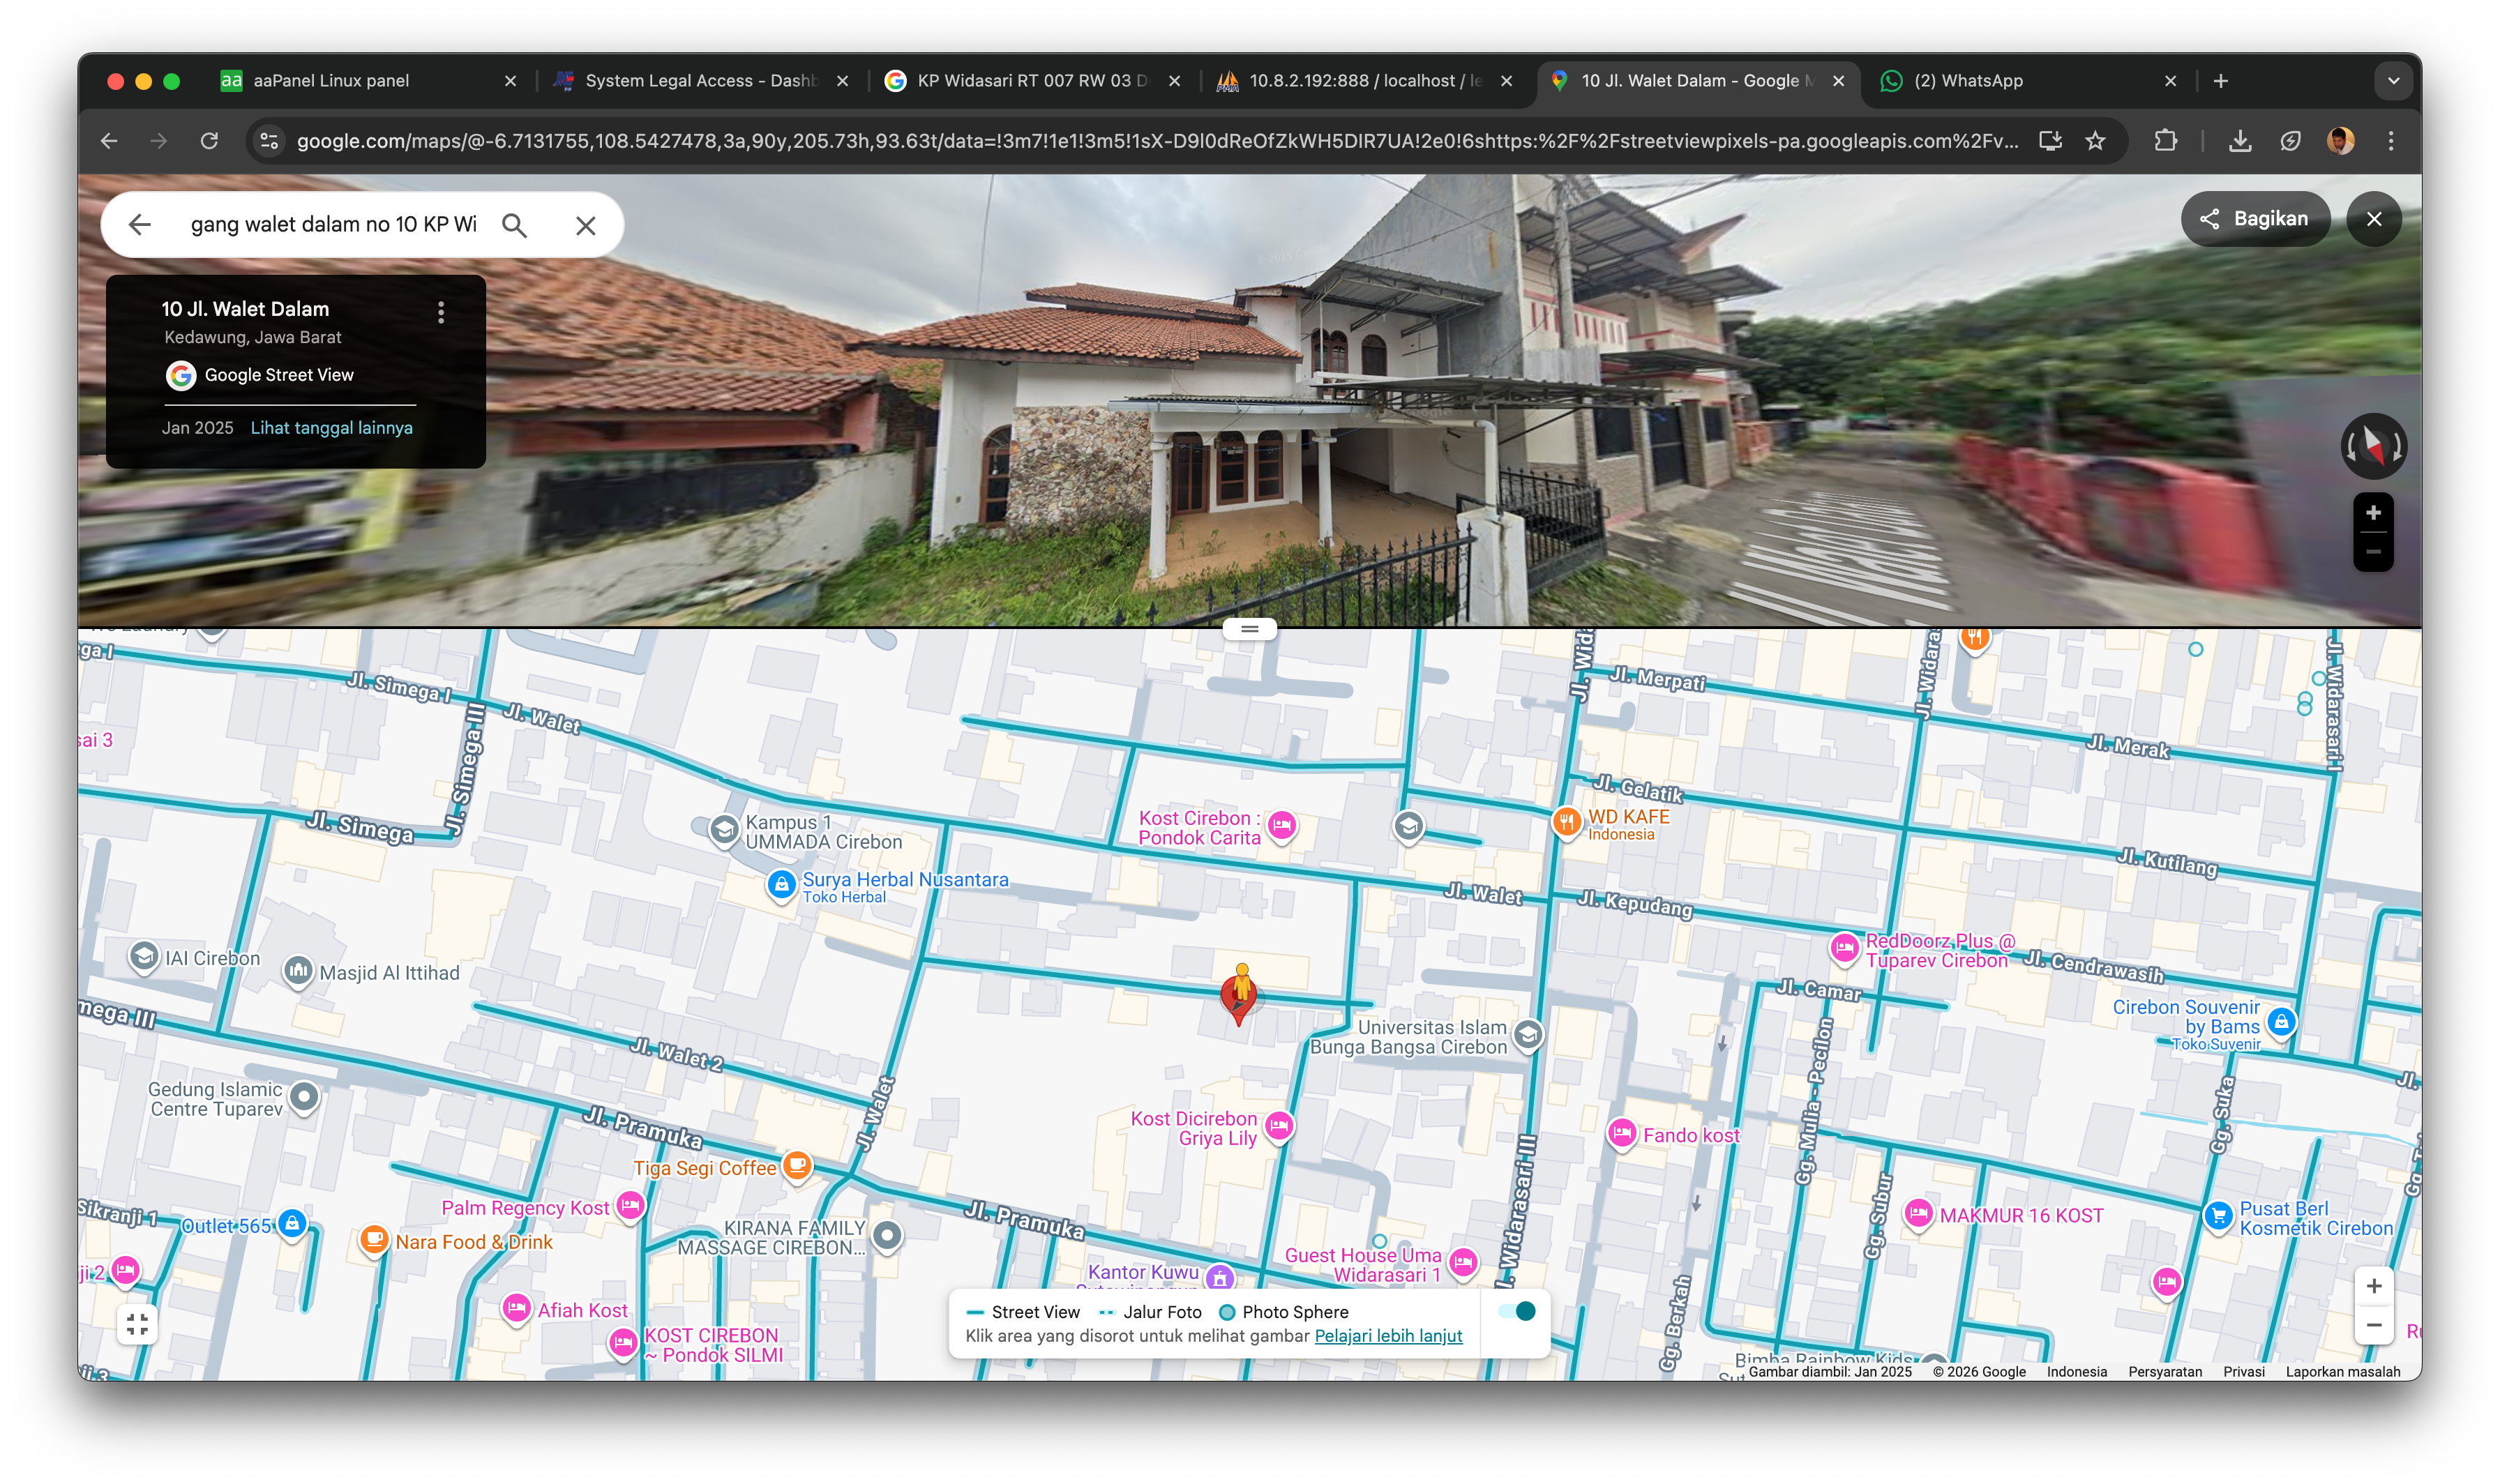The width and height of the screenshot is (2500, 1484).
Task: Click the search magnifier icon in Maps
Action: (514, 225)
